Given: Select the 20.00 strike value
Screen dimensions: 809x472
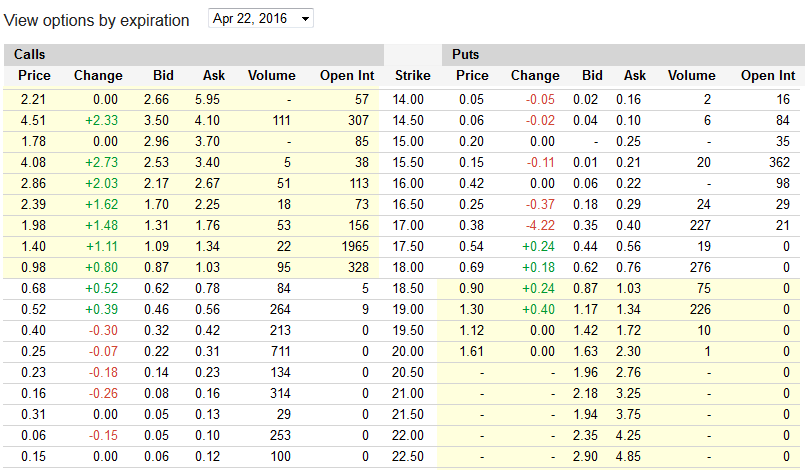Looking at the screenshot, I should tap(408, 352).
